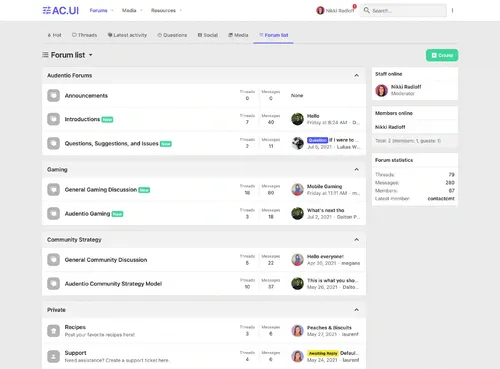Open the Announcements forum icon

point(53,96)
